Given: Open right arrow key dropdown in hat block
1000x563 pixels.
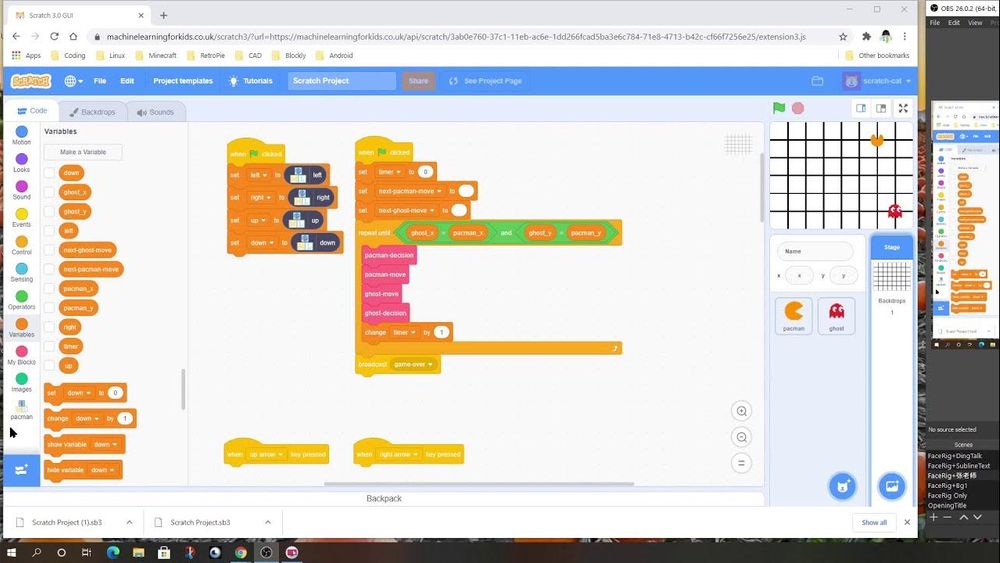Looking at the screenshot, I should point(399,455).
